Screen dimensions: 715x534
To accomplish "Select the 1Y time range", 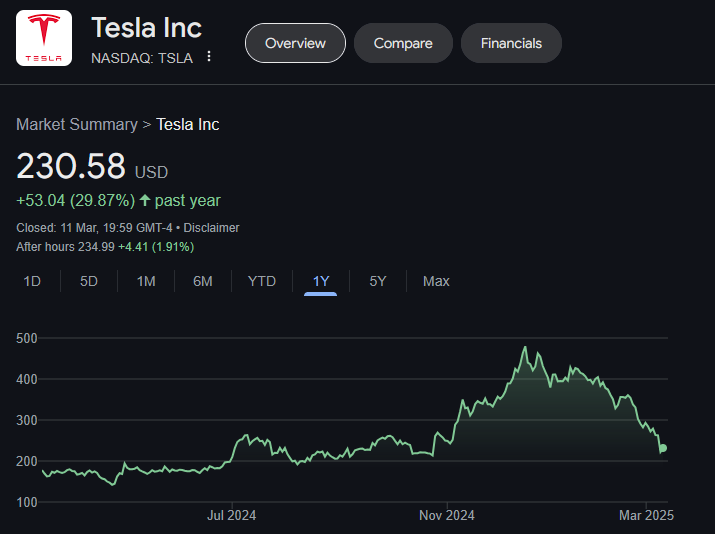I will click(321, 281).
